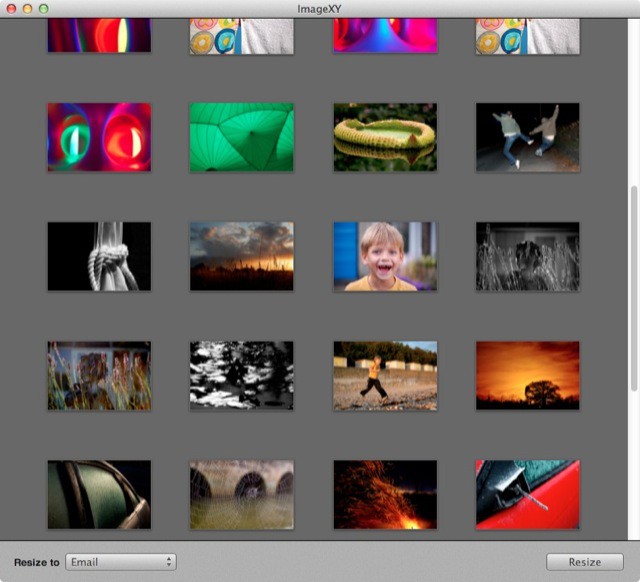Select the two people jumping at night photo
This screenshot has width=640, height=582.
(527, 137)
